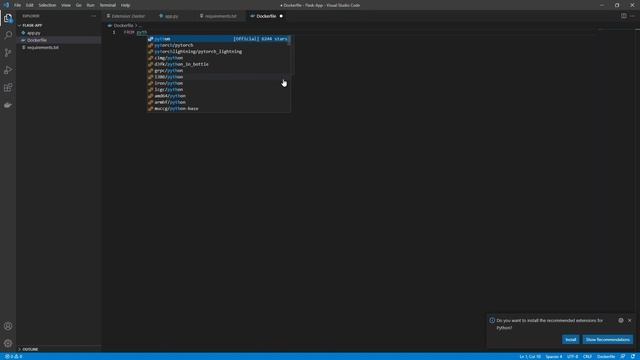Open editor More Actions ellipsis
640x360 pixels.
click(x=632, y=16)
